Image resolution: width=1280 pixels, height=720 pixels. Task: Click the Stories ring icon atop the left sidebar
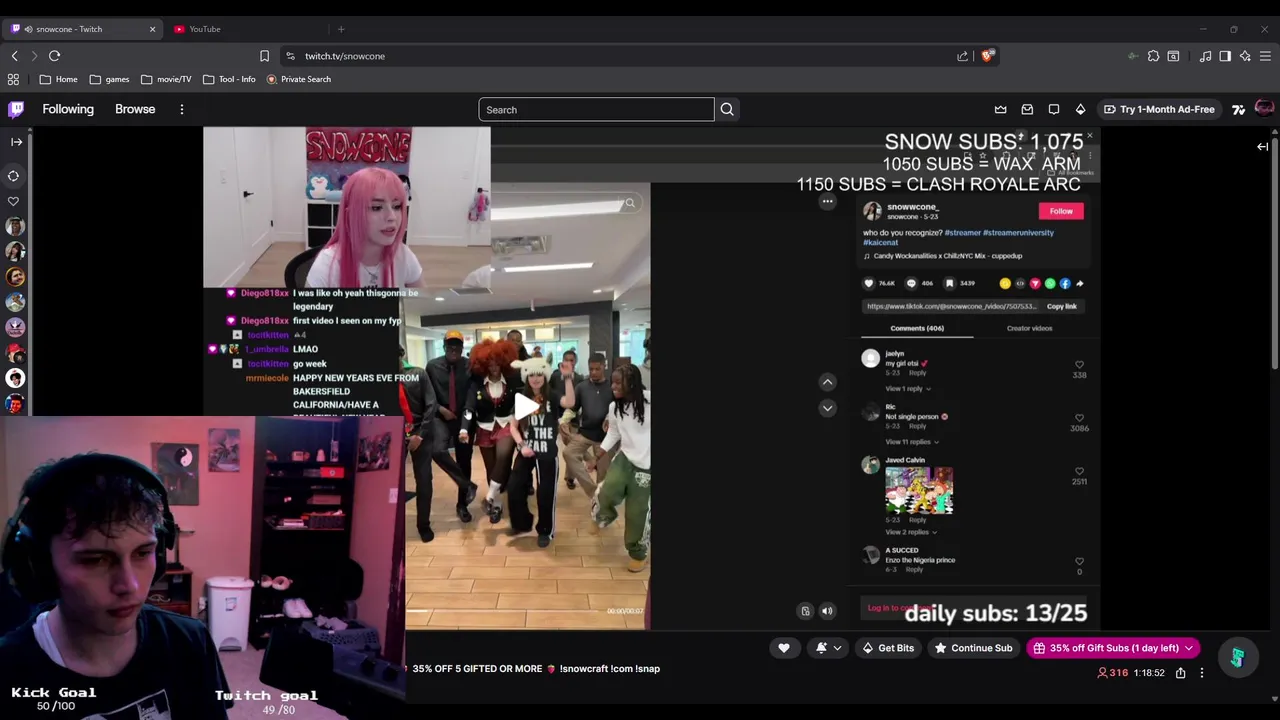(14, 176)
